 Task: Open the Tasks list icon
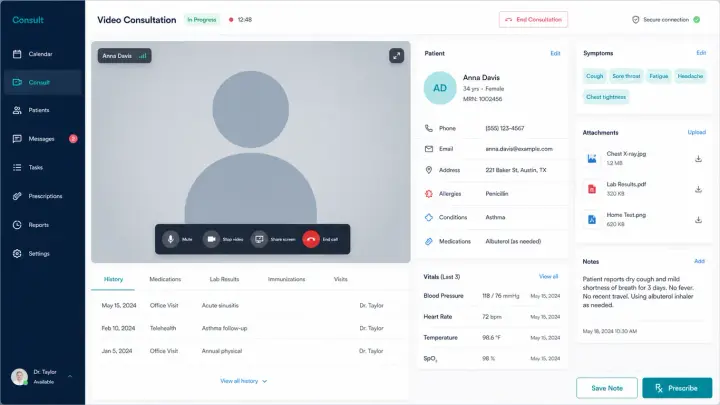[17, 168]
